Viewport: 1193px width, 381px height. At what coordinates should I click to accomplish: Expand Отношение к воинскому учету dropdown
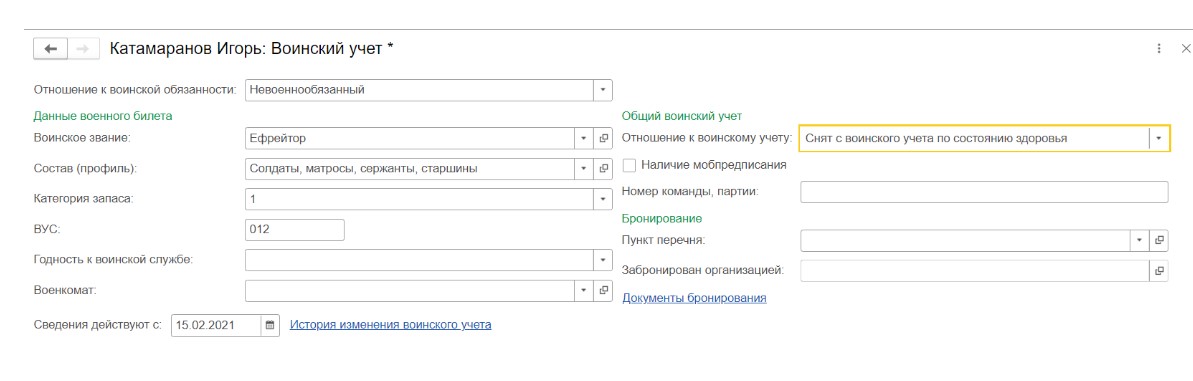pyautogui.click(x=1159, y=138)
